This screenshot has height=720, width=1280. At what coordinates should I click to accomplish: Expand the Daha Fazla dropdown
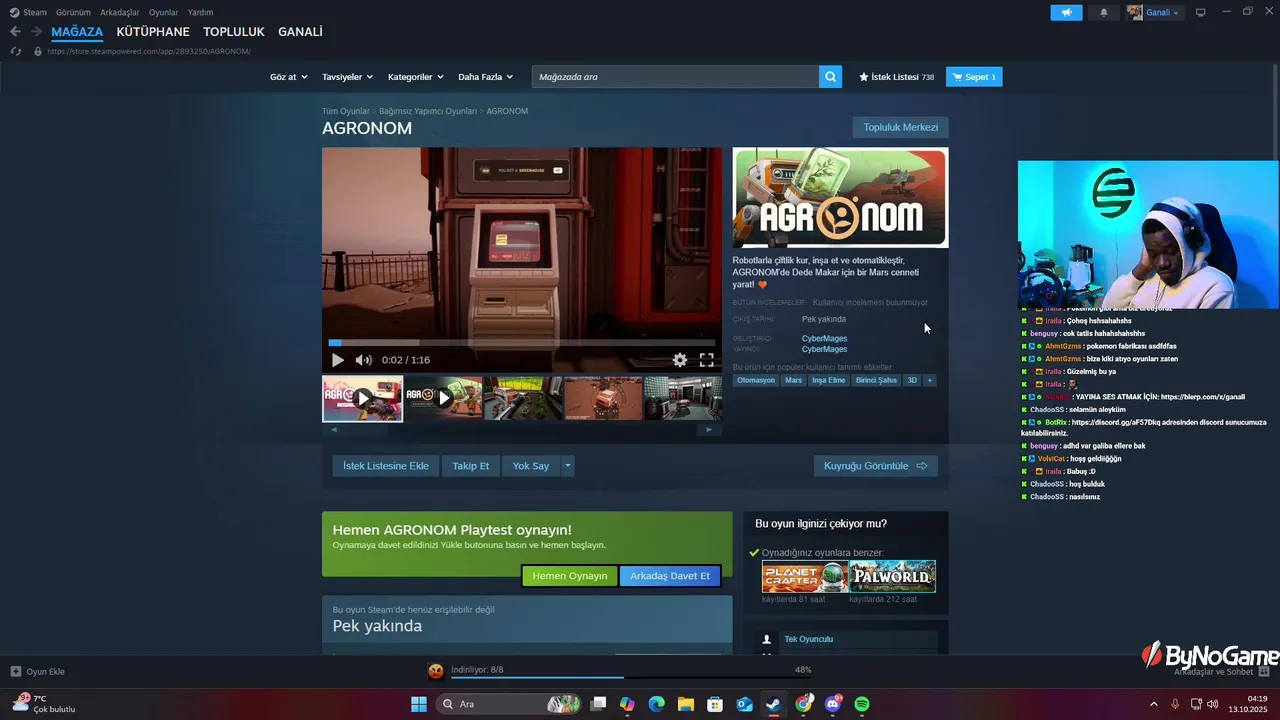pos(485,77)
